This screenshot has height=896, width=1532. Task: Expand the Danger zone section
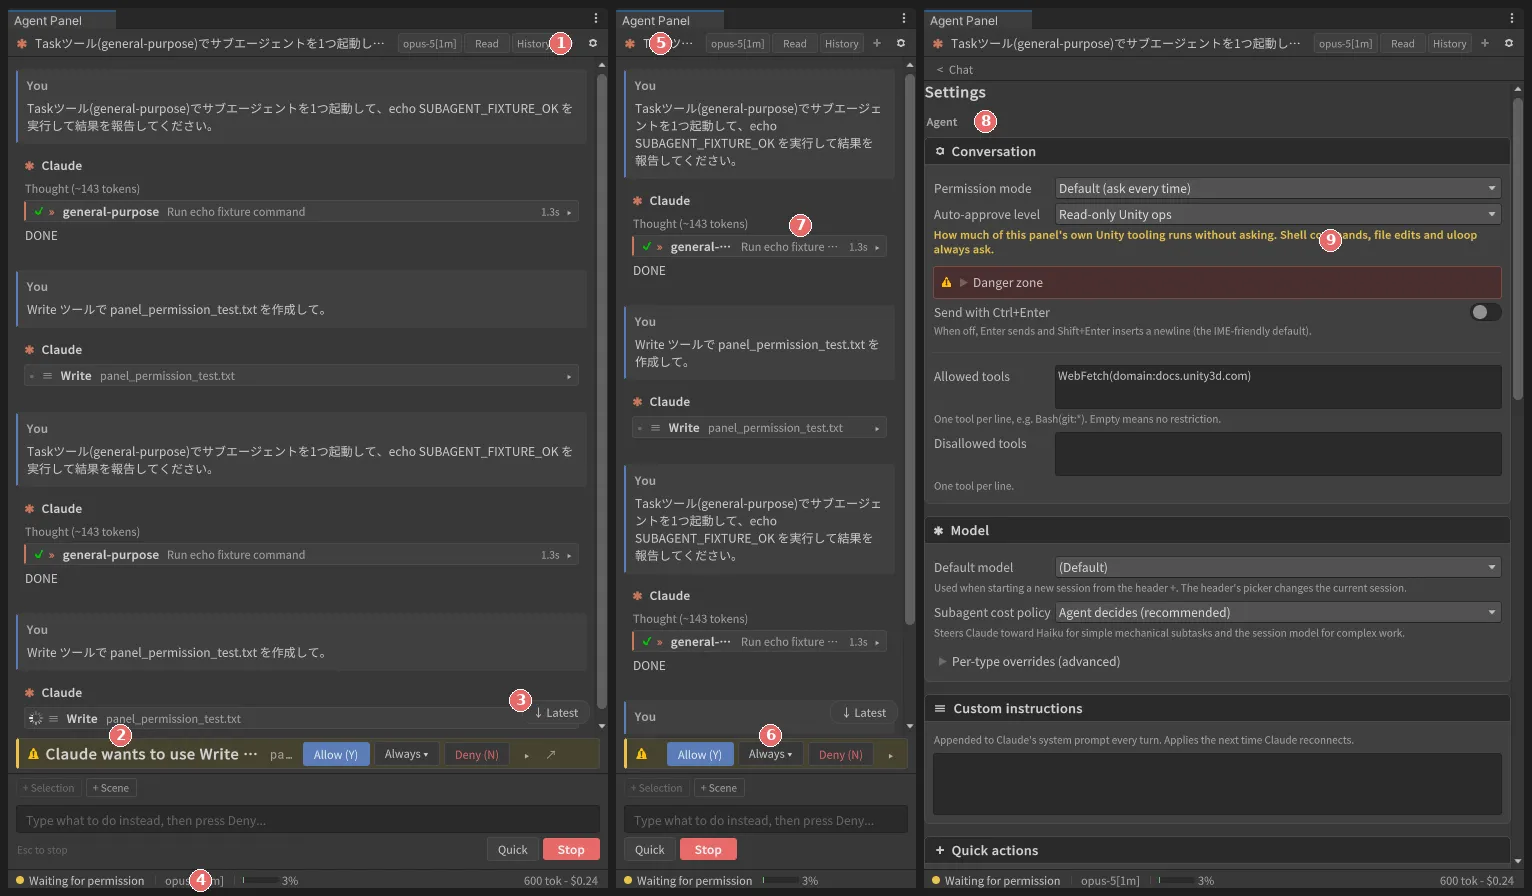(x=1217, y=282)
